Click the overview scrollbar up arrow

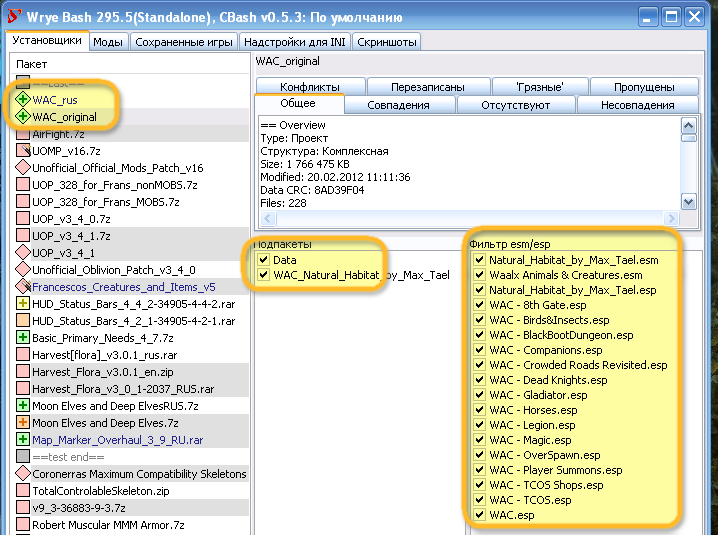689,125
